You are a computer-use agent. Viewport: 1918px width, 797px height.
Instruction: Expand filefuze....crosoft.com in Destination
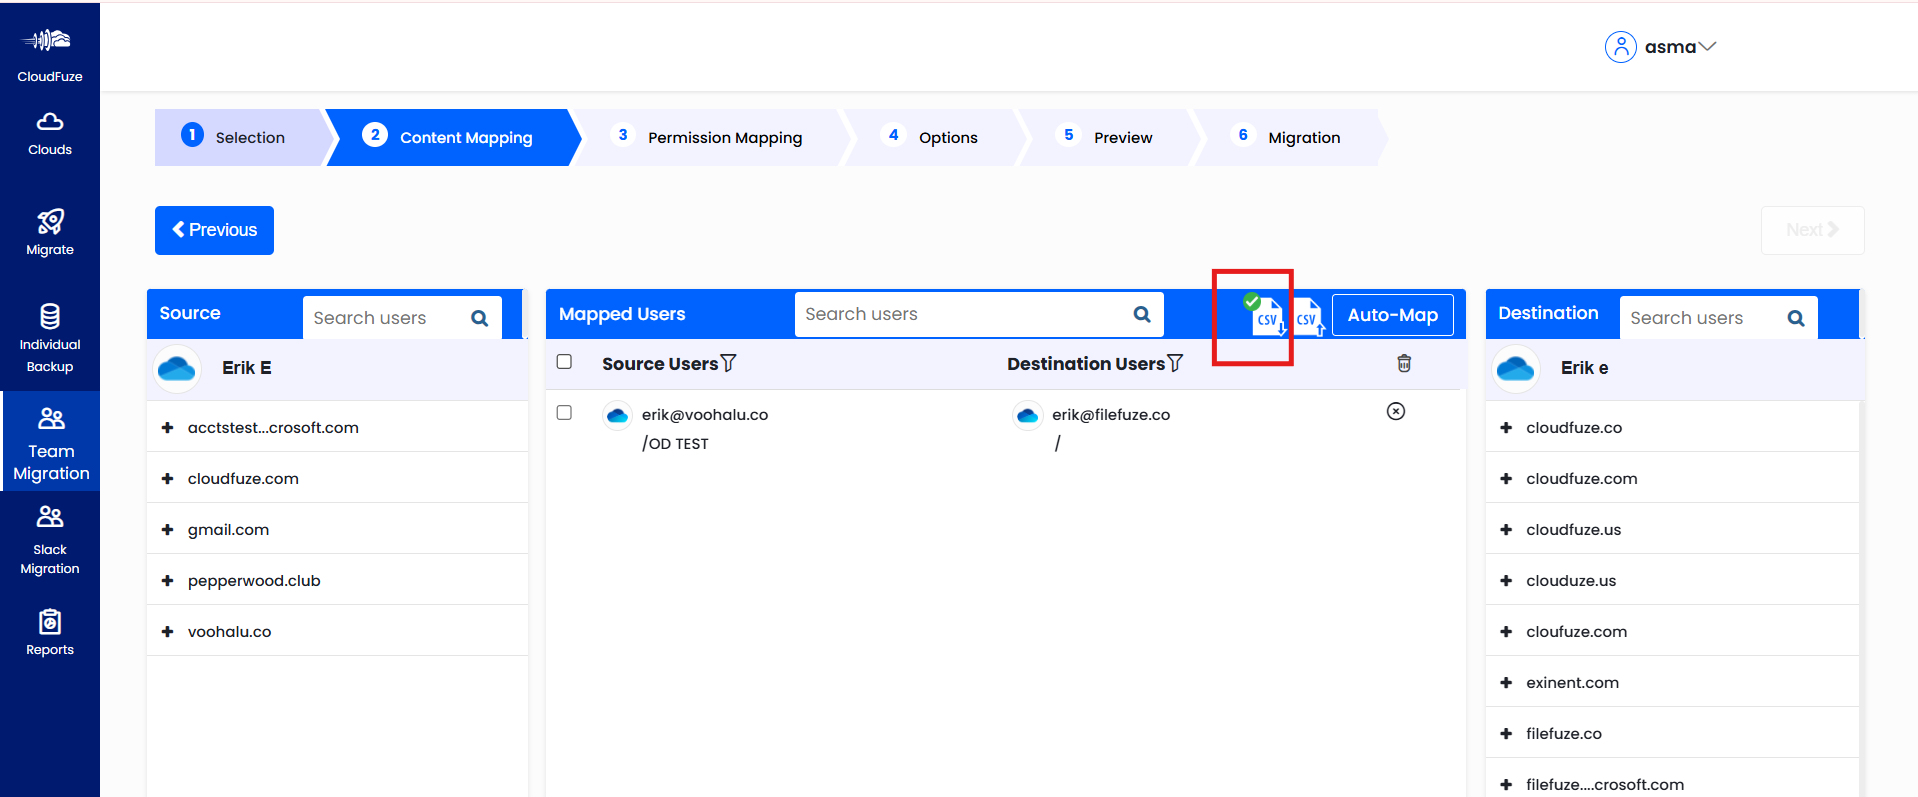1506,785
